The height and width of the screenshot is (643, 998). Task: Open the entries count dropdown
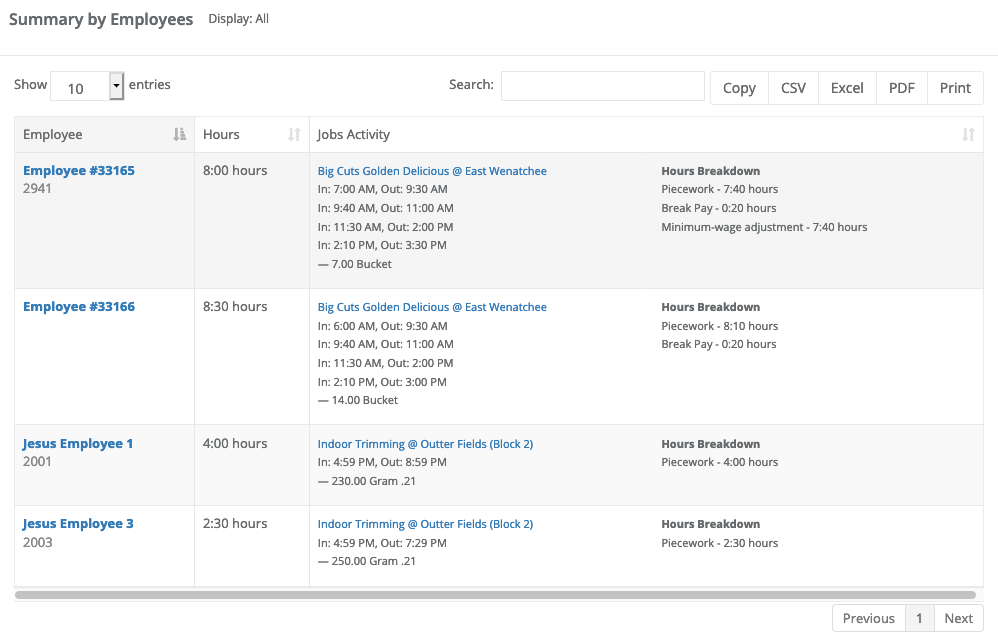click(87, 86)
